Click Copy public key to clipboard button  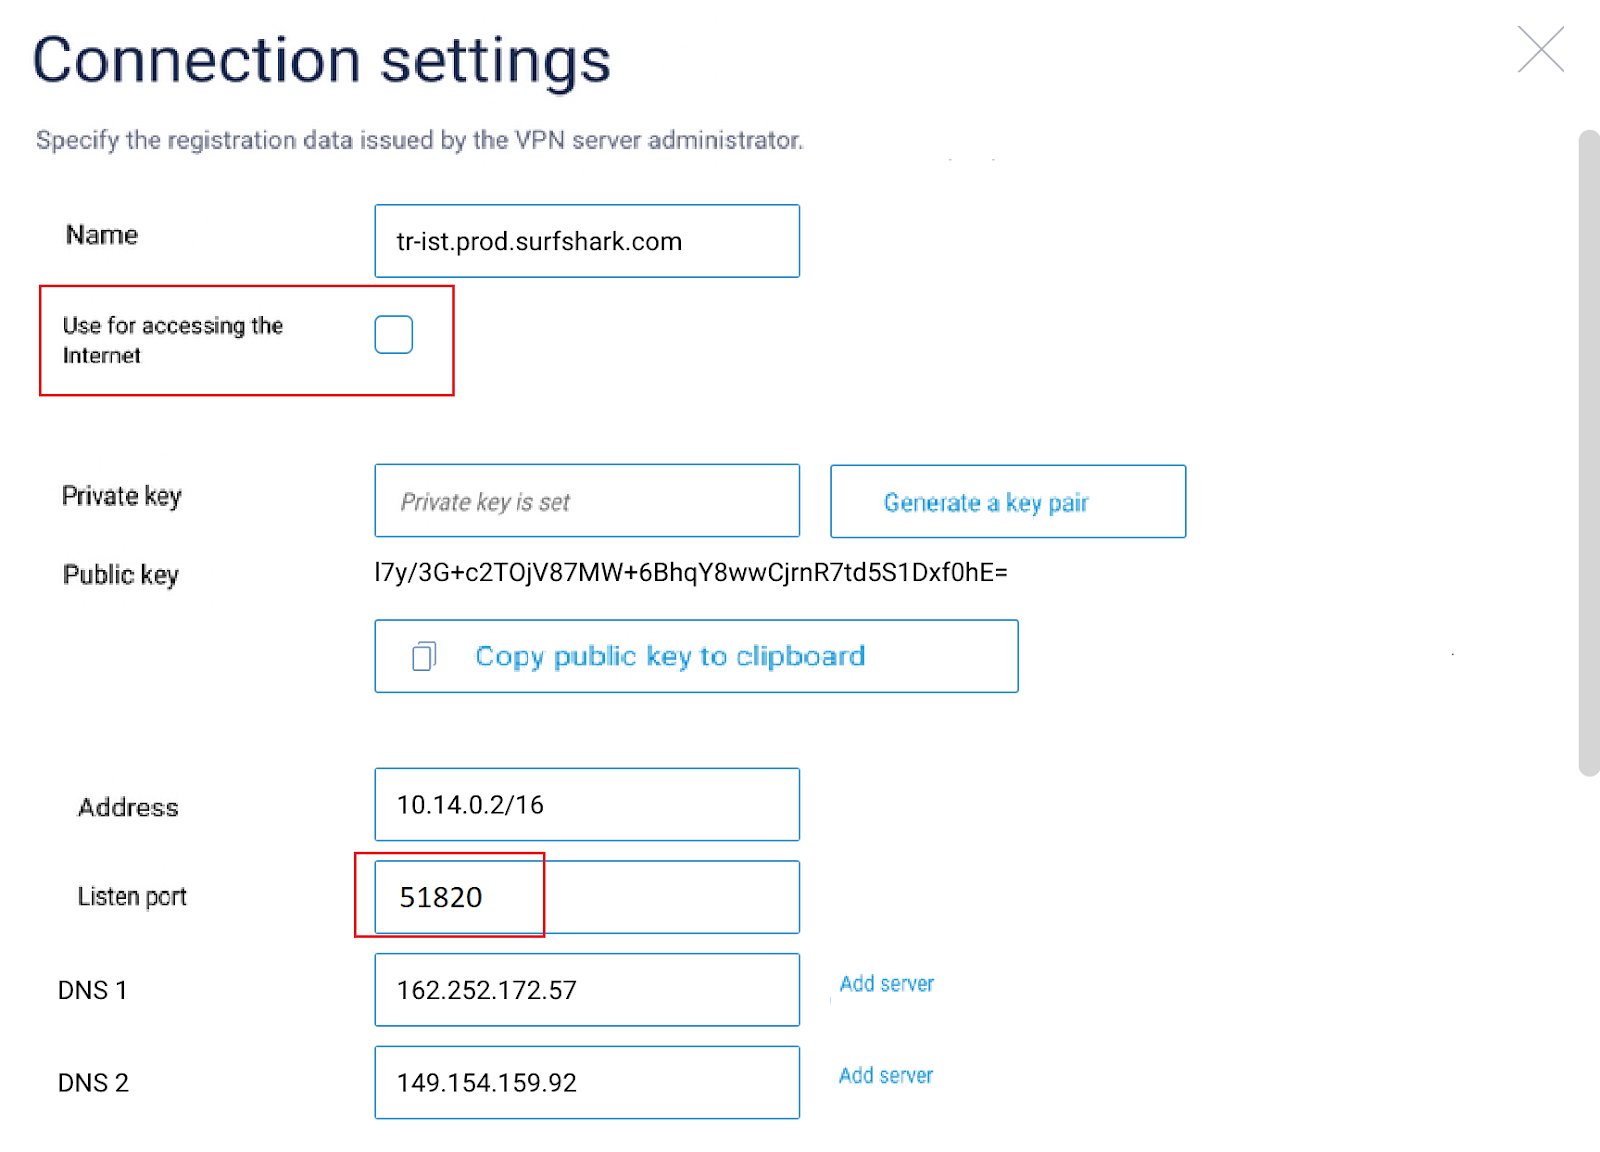coord(696,656)
